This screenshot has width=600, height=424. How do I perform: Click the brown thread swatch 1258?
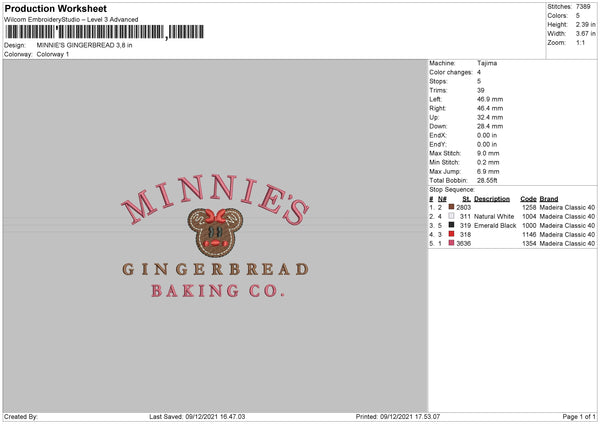451,207
